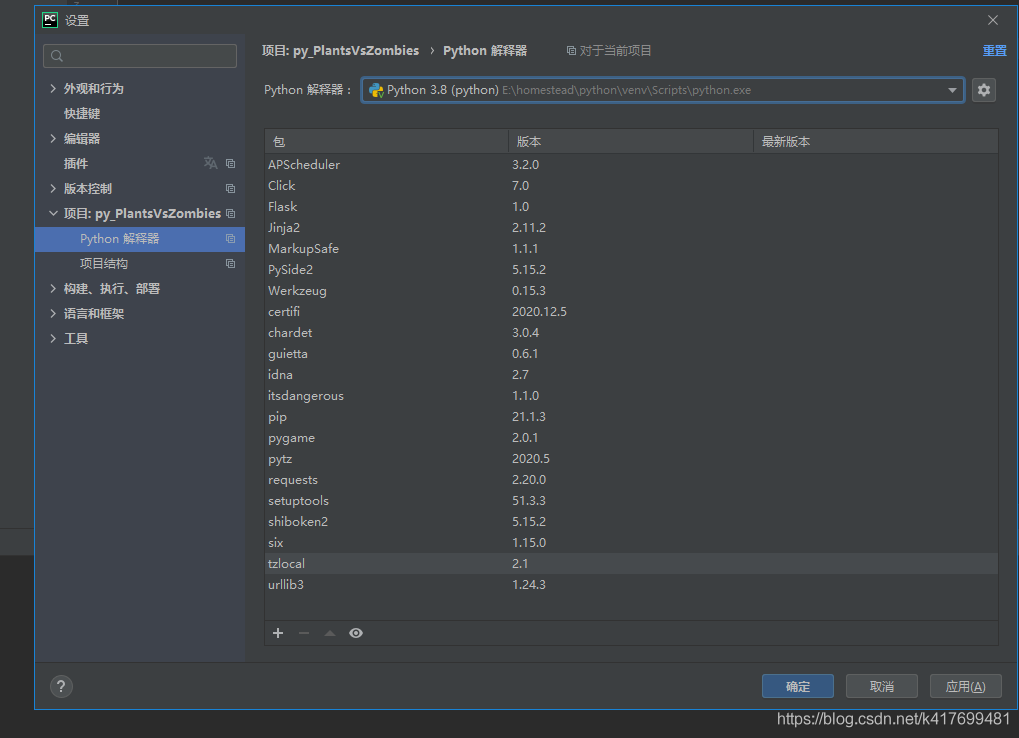Click the copy icon next to 版本控制
The image size is (1019, 738).
(x=230, y=188)
